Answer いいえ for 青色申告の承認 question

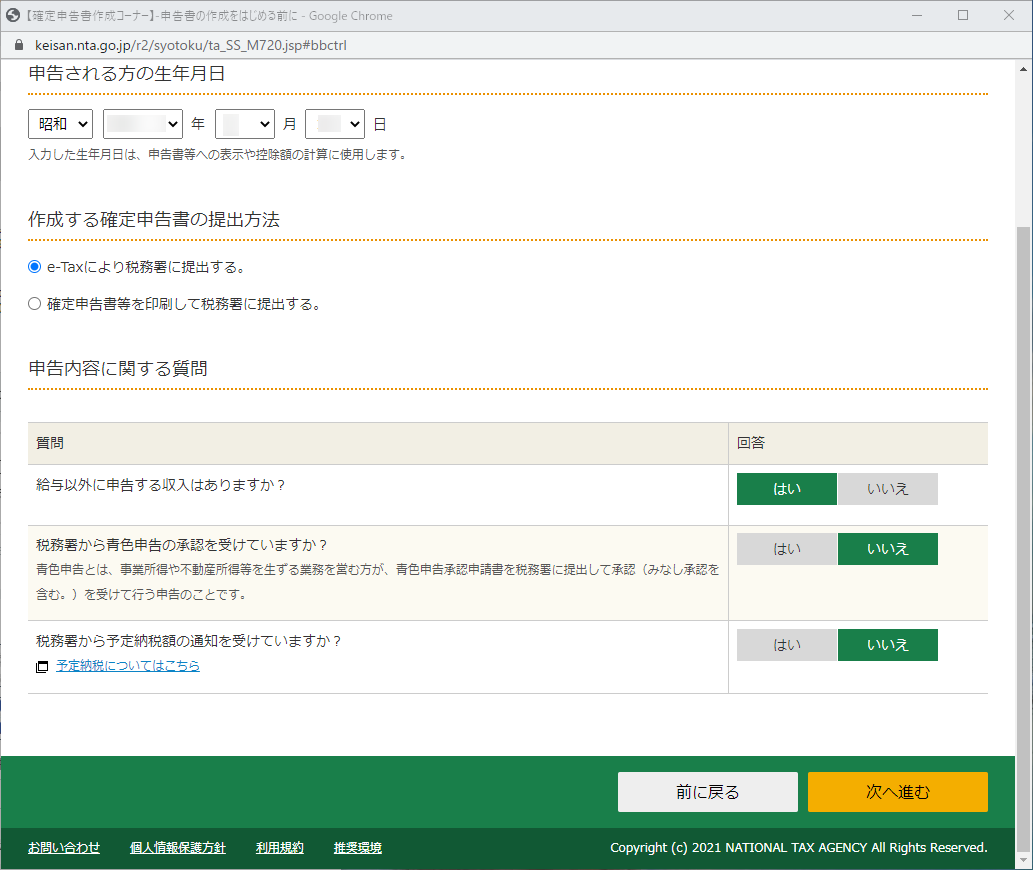coord(887,549)
